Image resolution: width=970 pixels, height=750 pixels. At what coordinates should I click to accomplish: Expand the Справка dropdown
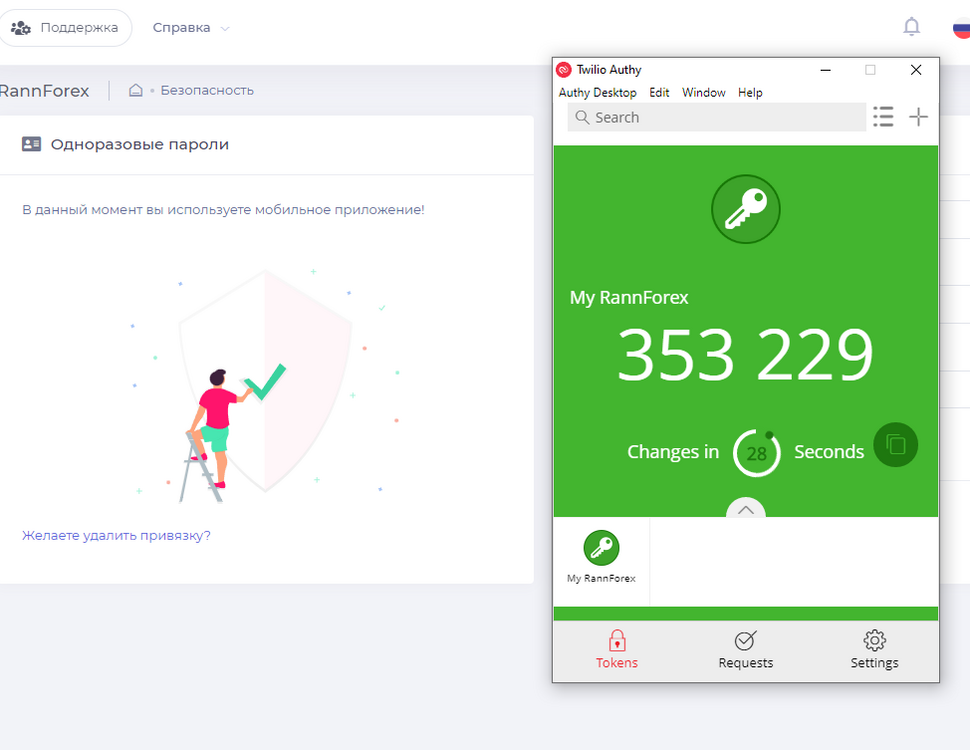(x=191, y=28)
